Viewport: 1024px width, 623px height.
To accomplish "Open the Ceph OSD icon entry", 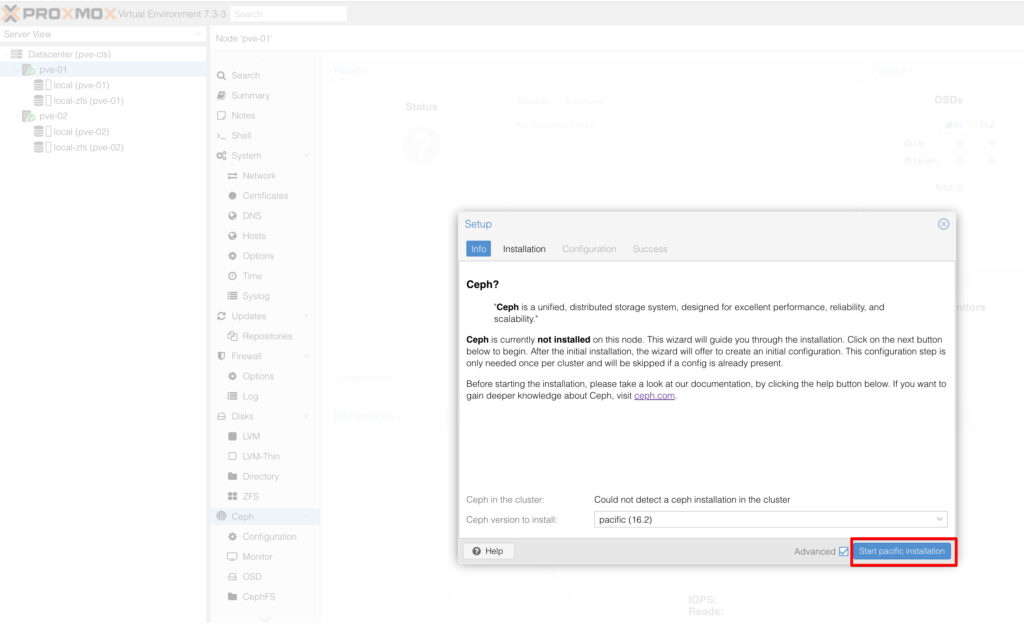I will pyautogui.click(x=232, y=577).
